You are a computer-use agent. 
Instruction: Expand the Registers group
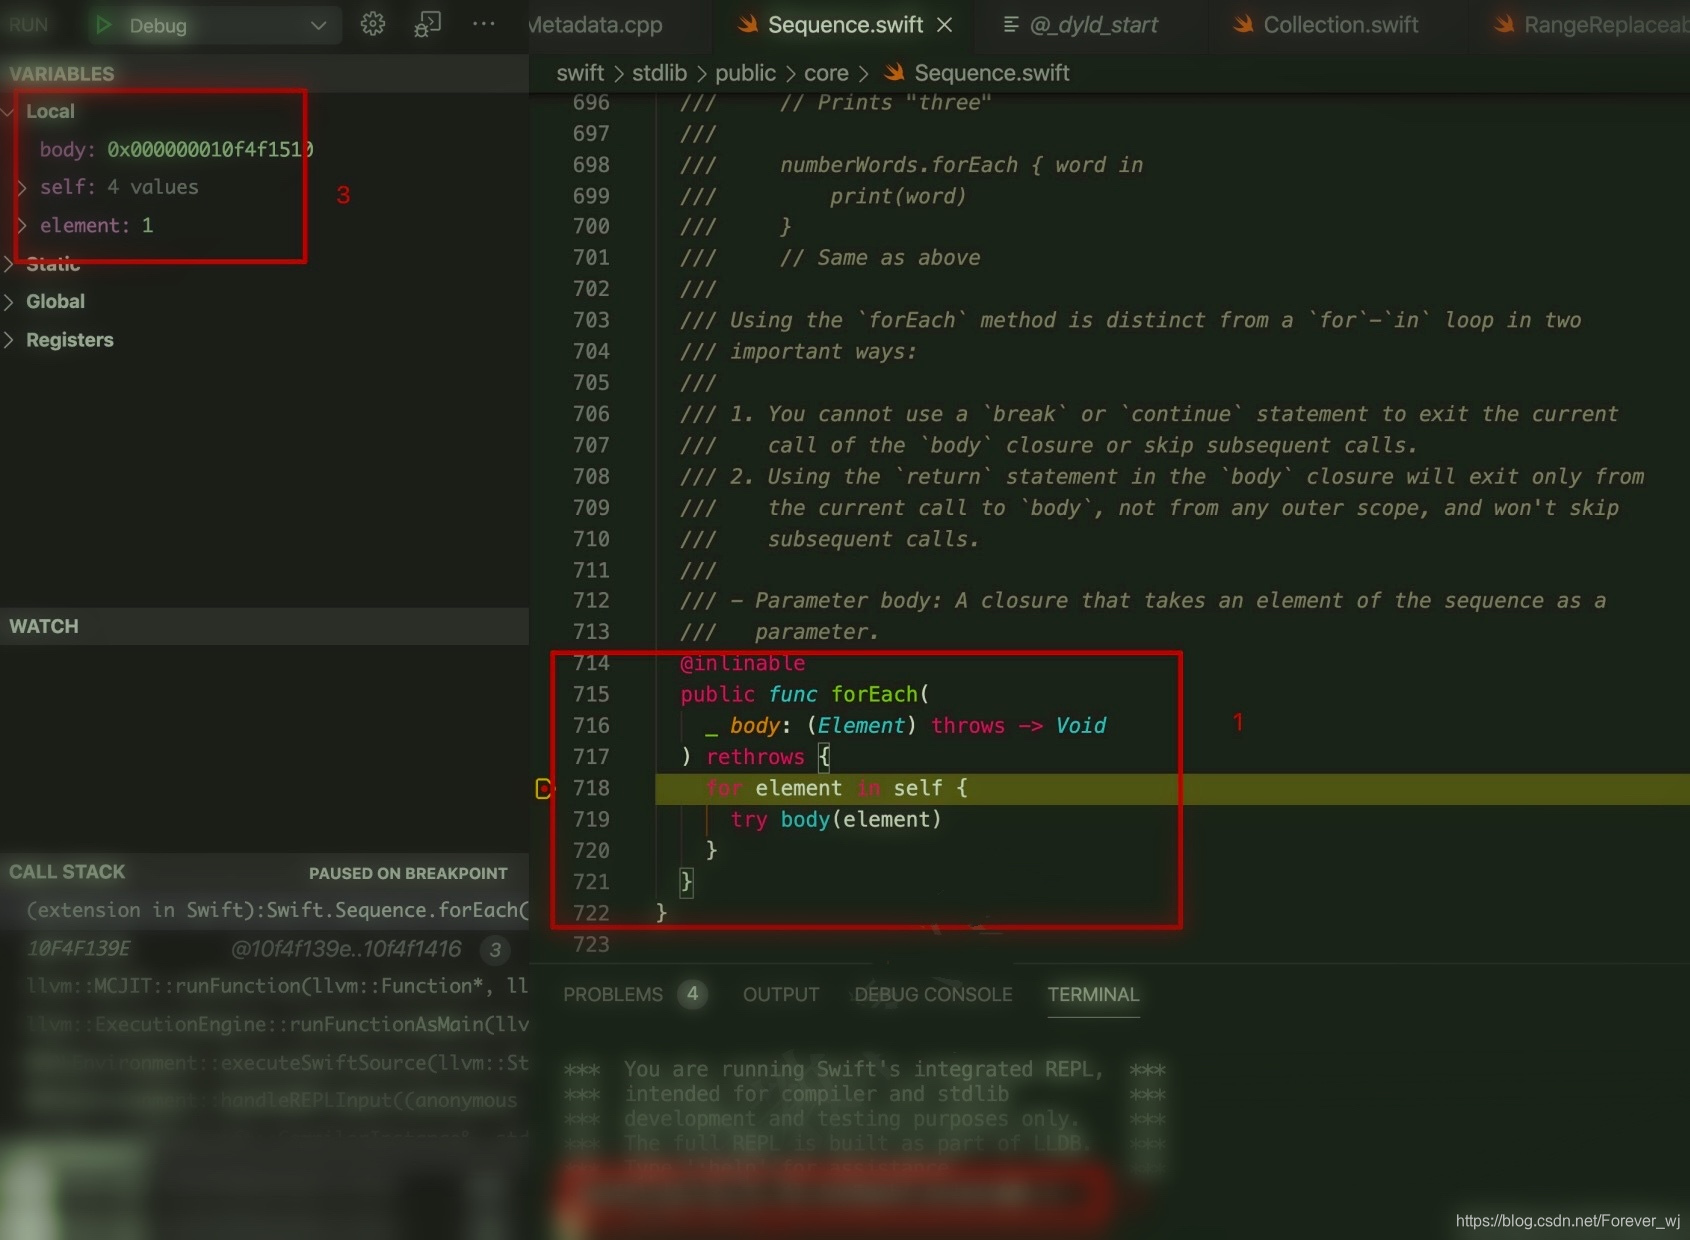pyautogui.click(x=8, y=340)
